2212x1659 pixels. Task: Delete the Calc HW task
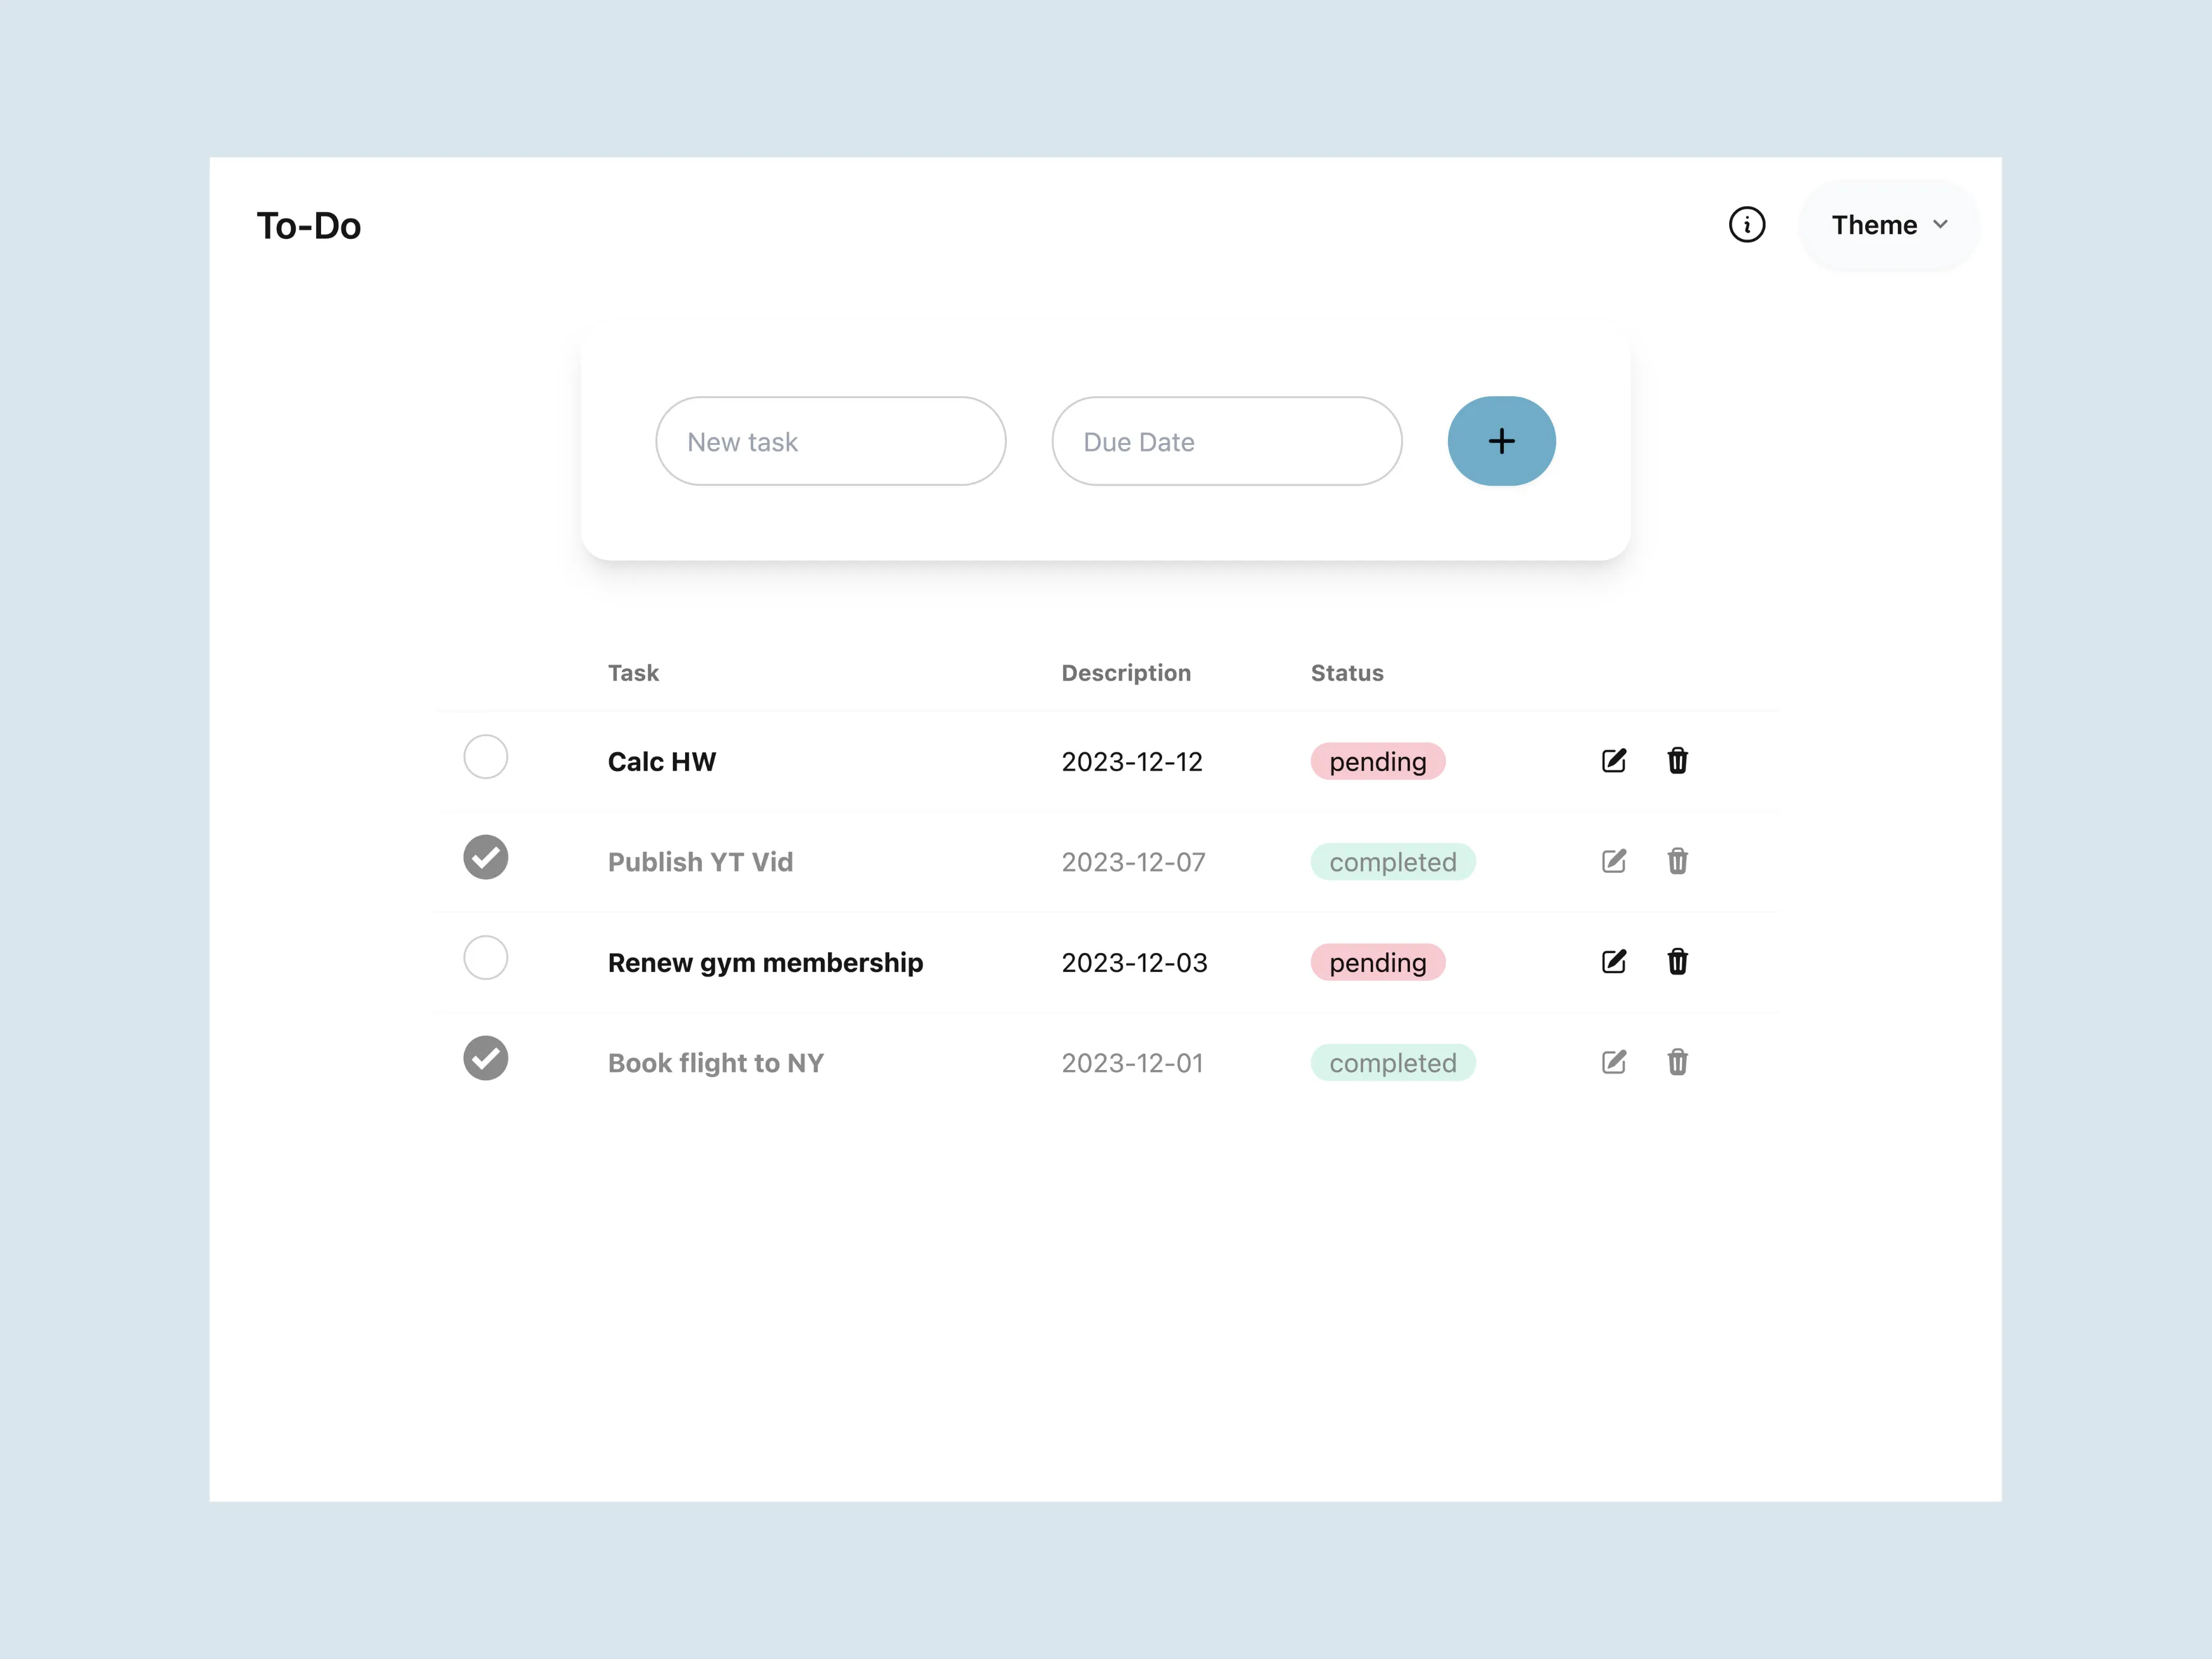pos(1677,761)
